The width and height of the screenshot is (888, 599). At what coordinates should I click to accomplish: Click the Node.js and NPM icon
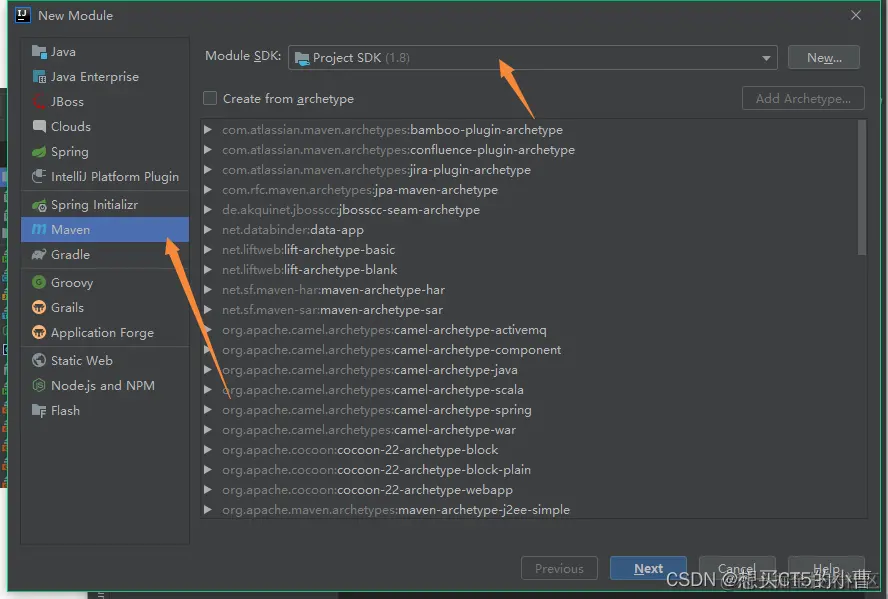(39, 386)
